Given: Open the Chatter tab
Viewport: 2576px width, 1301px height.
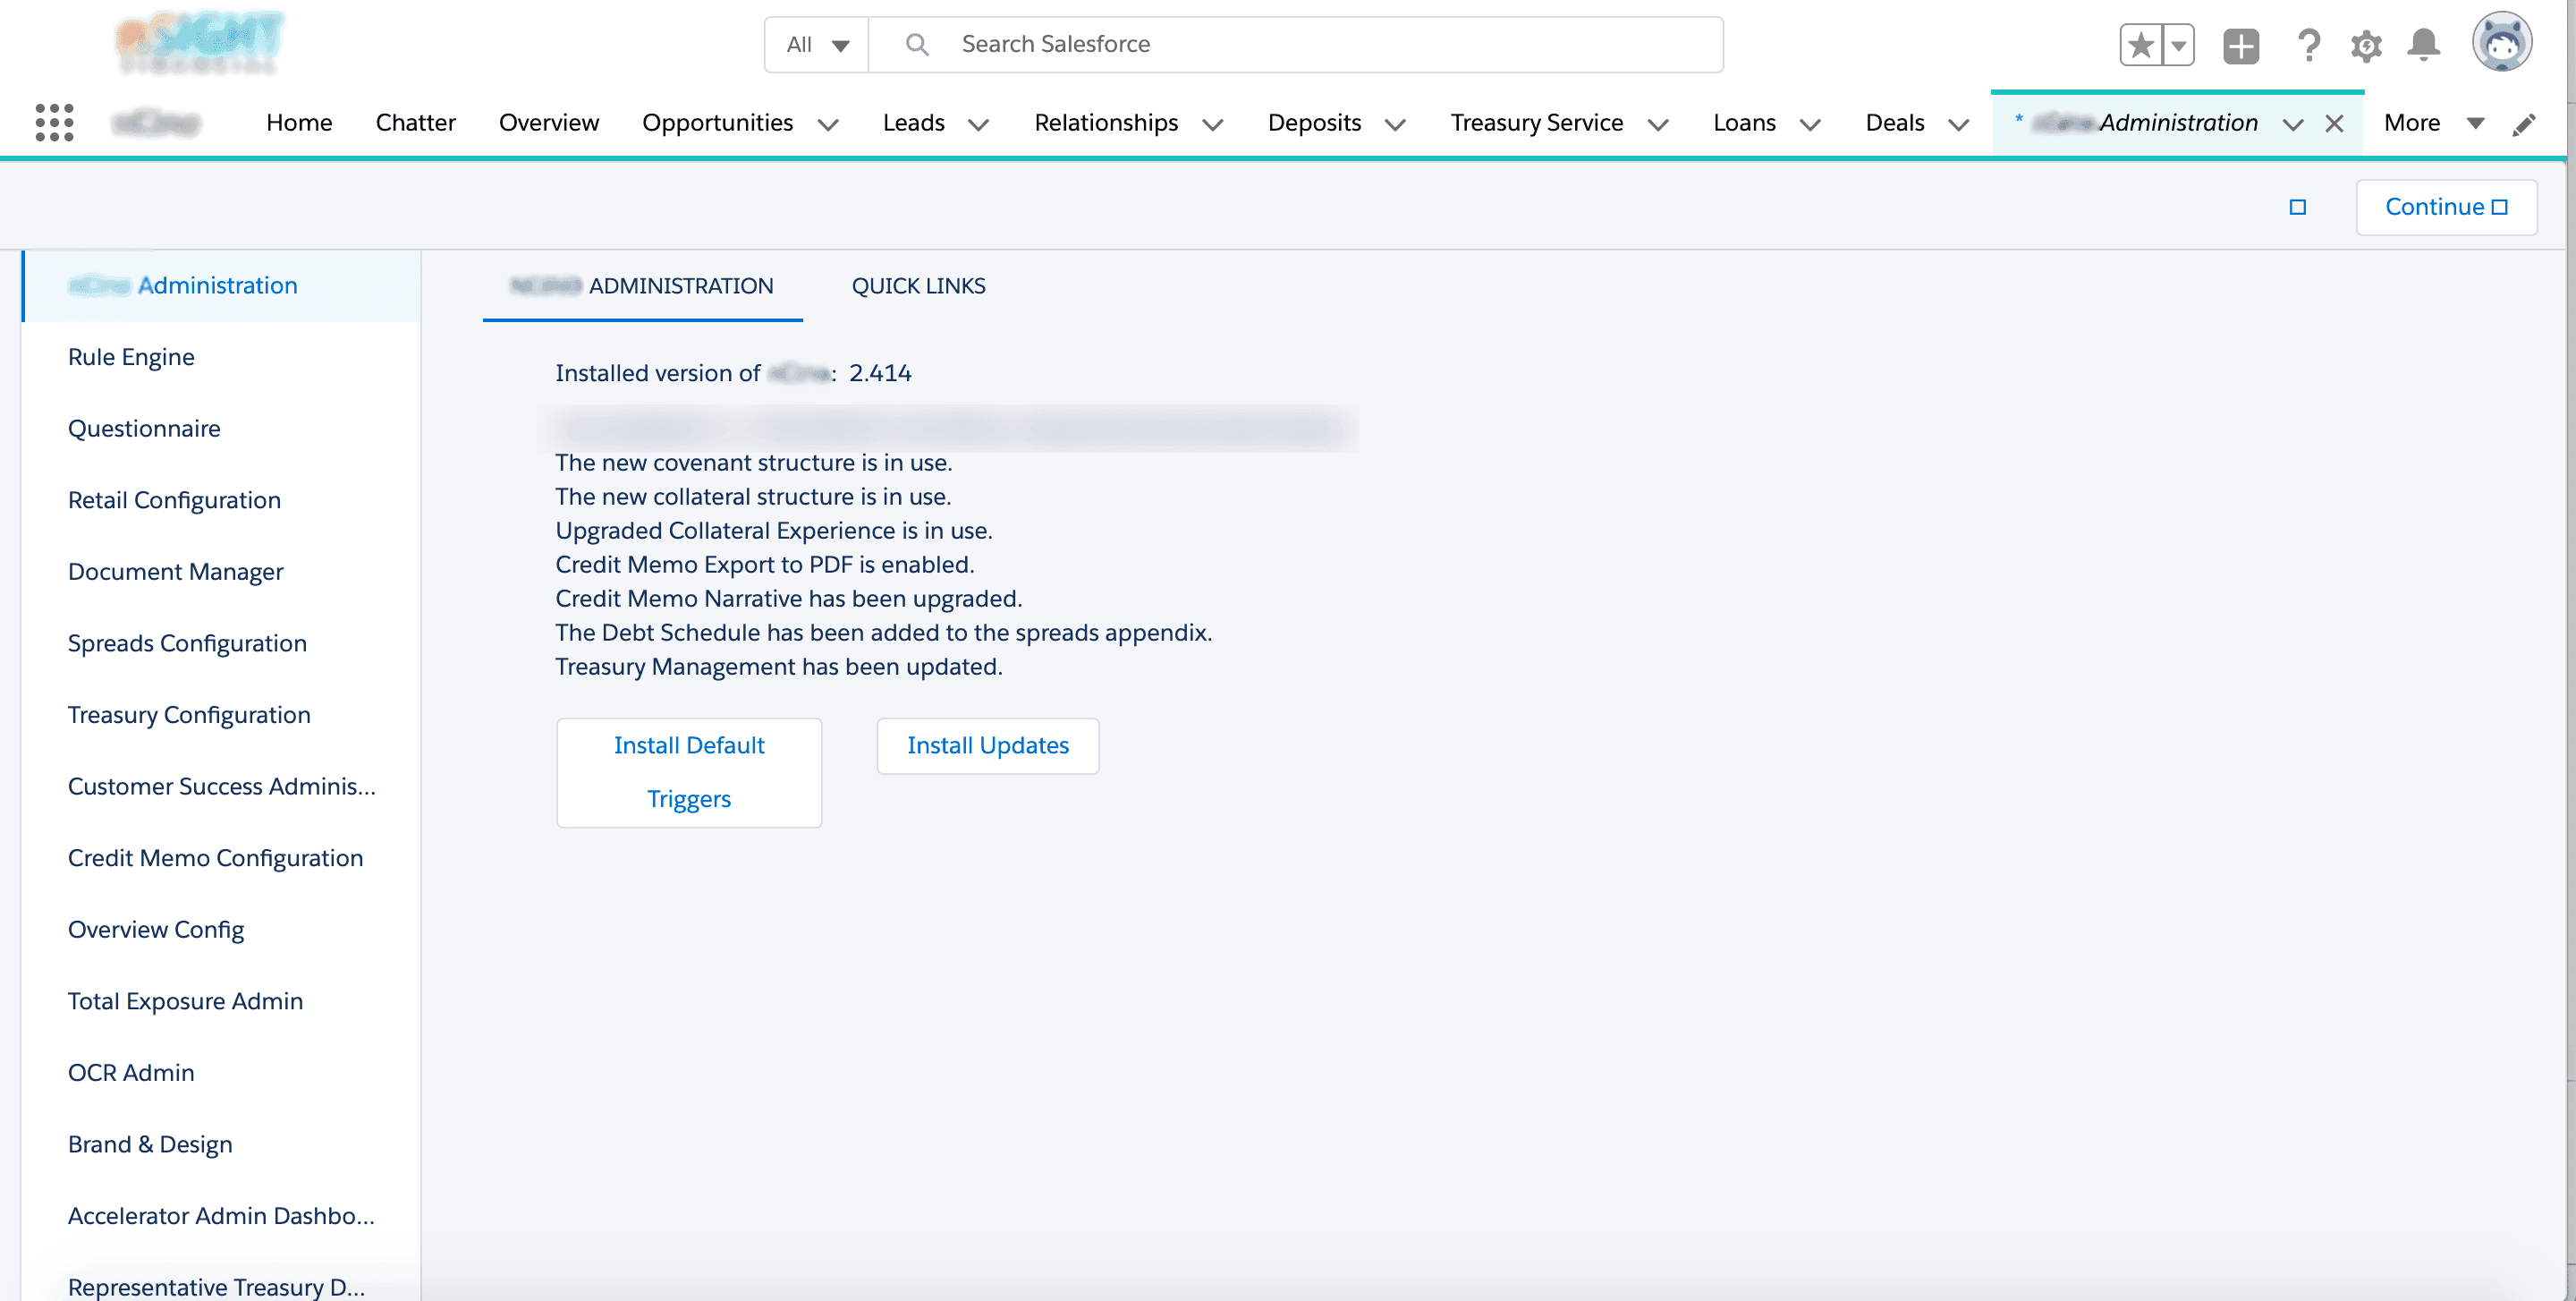Looking at the screenshot, I should click(x=415, y=123).
